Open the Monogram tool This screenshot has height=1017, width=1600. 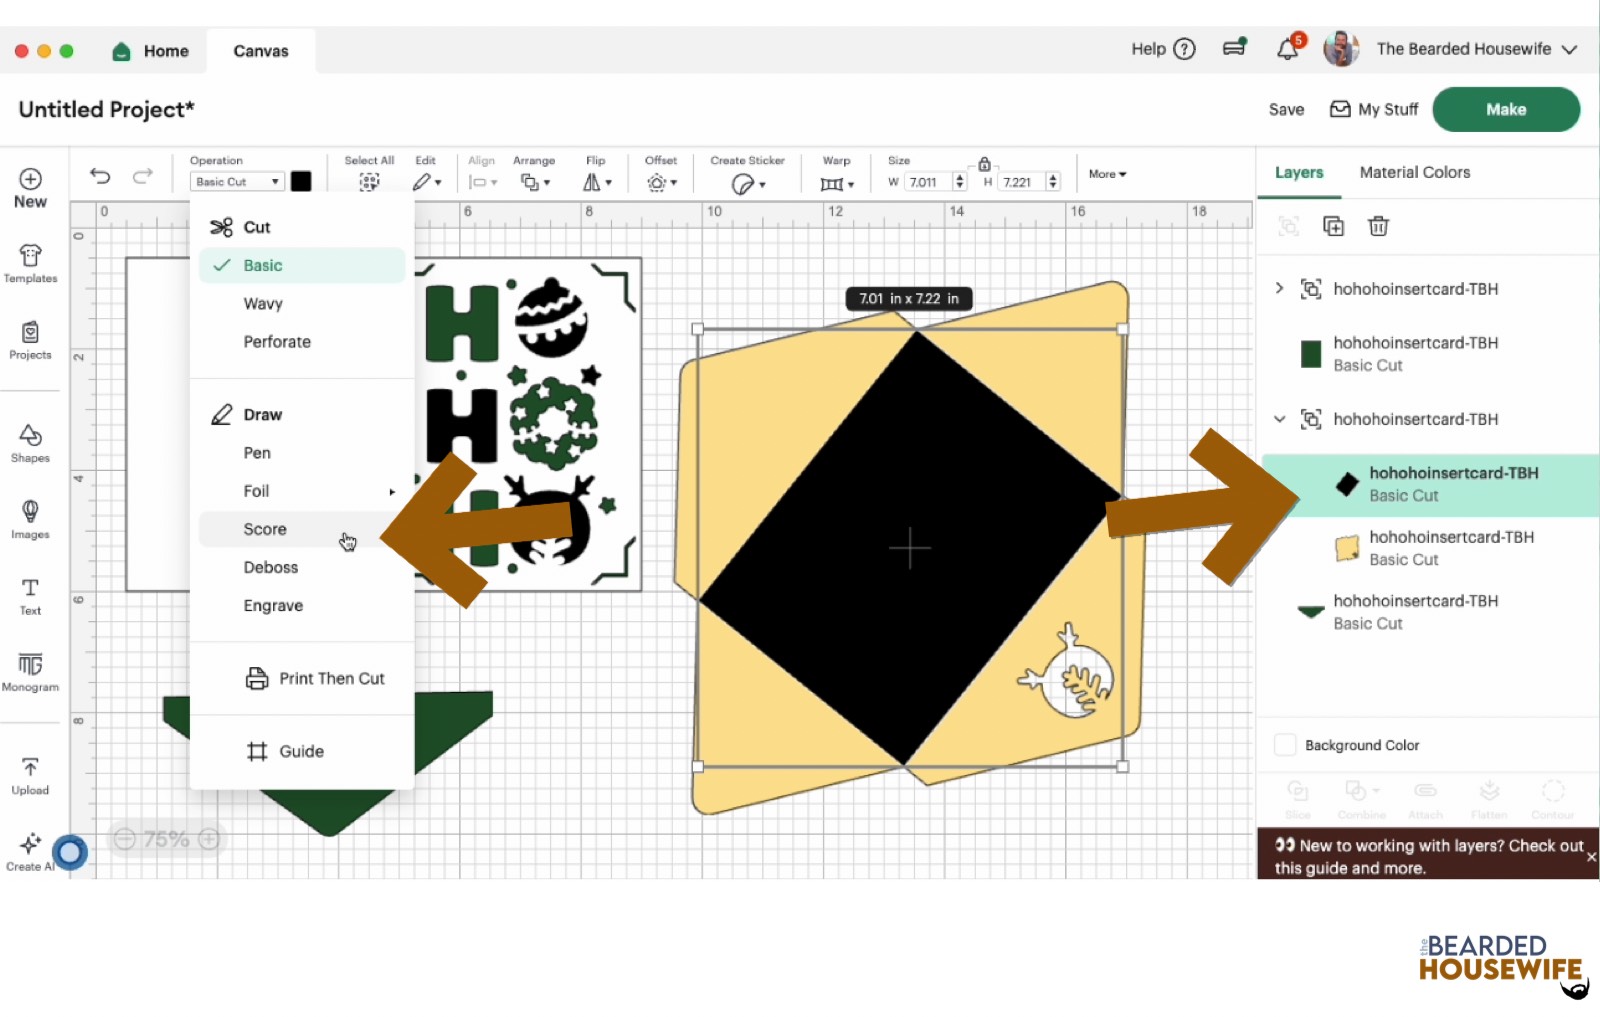pyautogui.click(x=30, y=672)
